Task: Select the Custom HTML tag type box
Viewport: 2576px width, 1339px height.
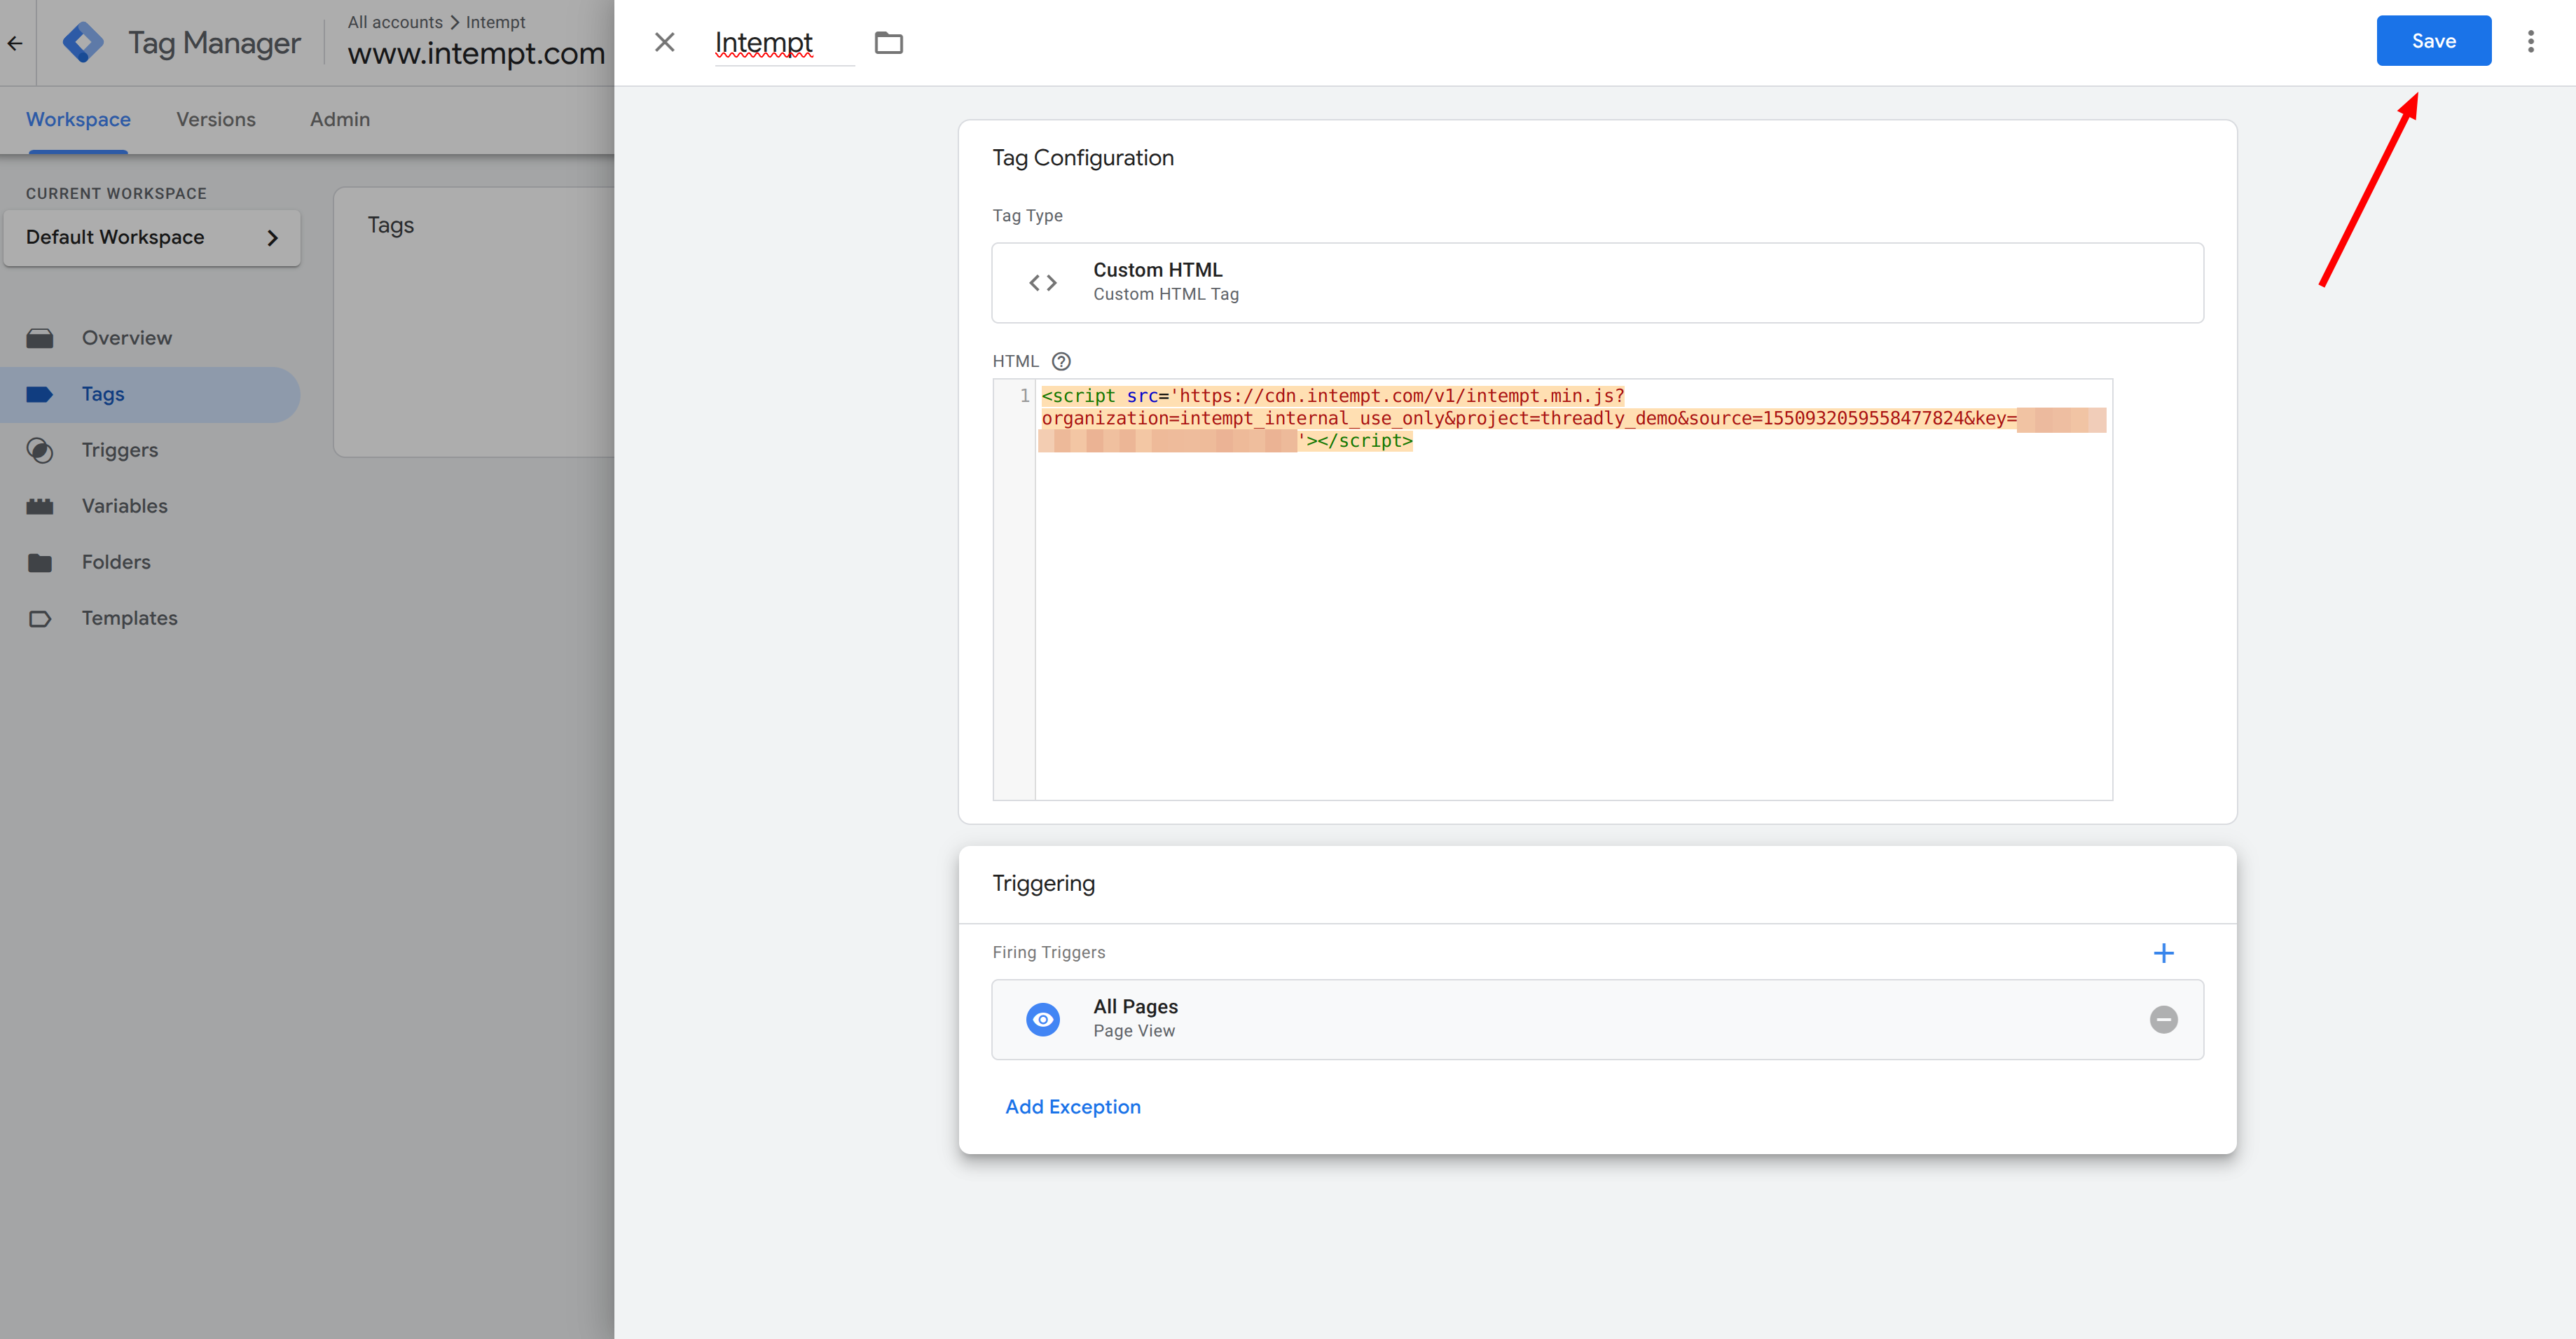Action: (x=1597, y=283)
